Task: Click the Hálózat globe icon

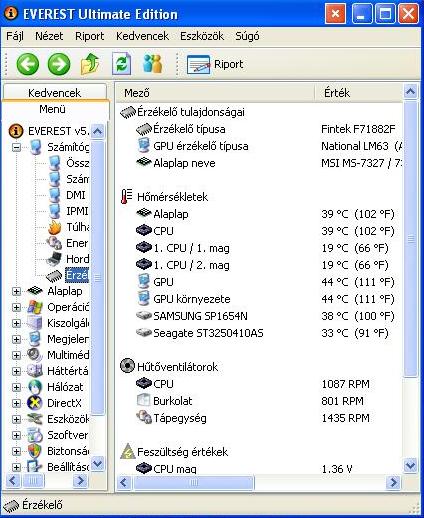Action: coord(35,387)
